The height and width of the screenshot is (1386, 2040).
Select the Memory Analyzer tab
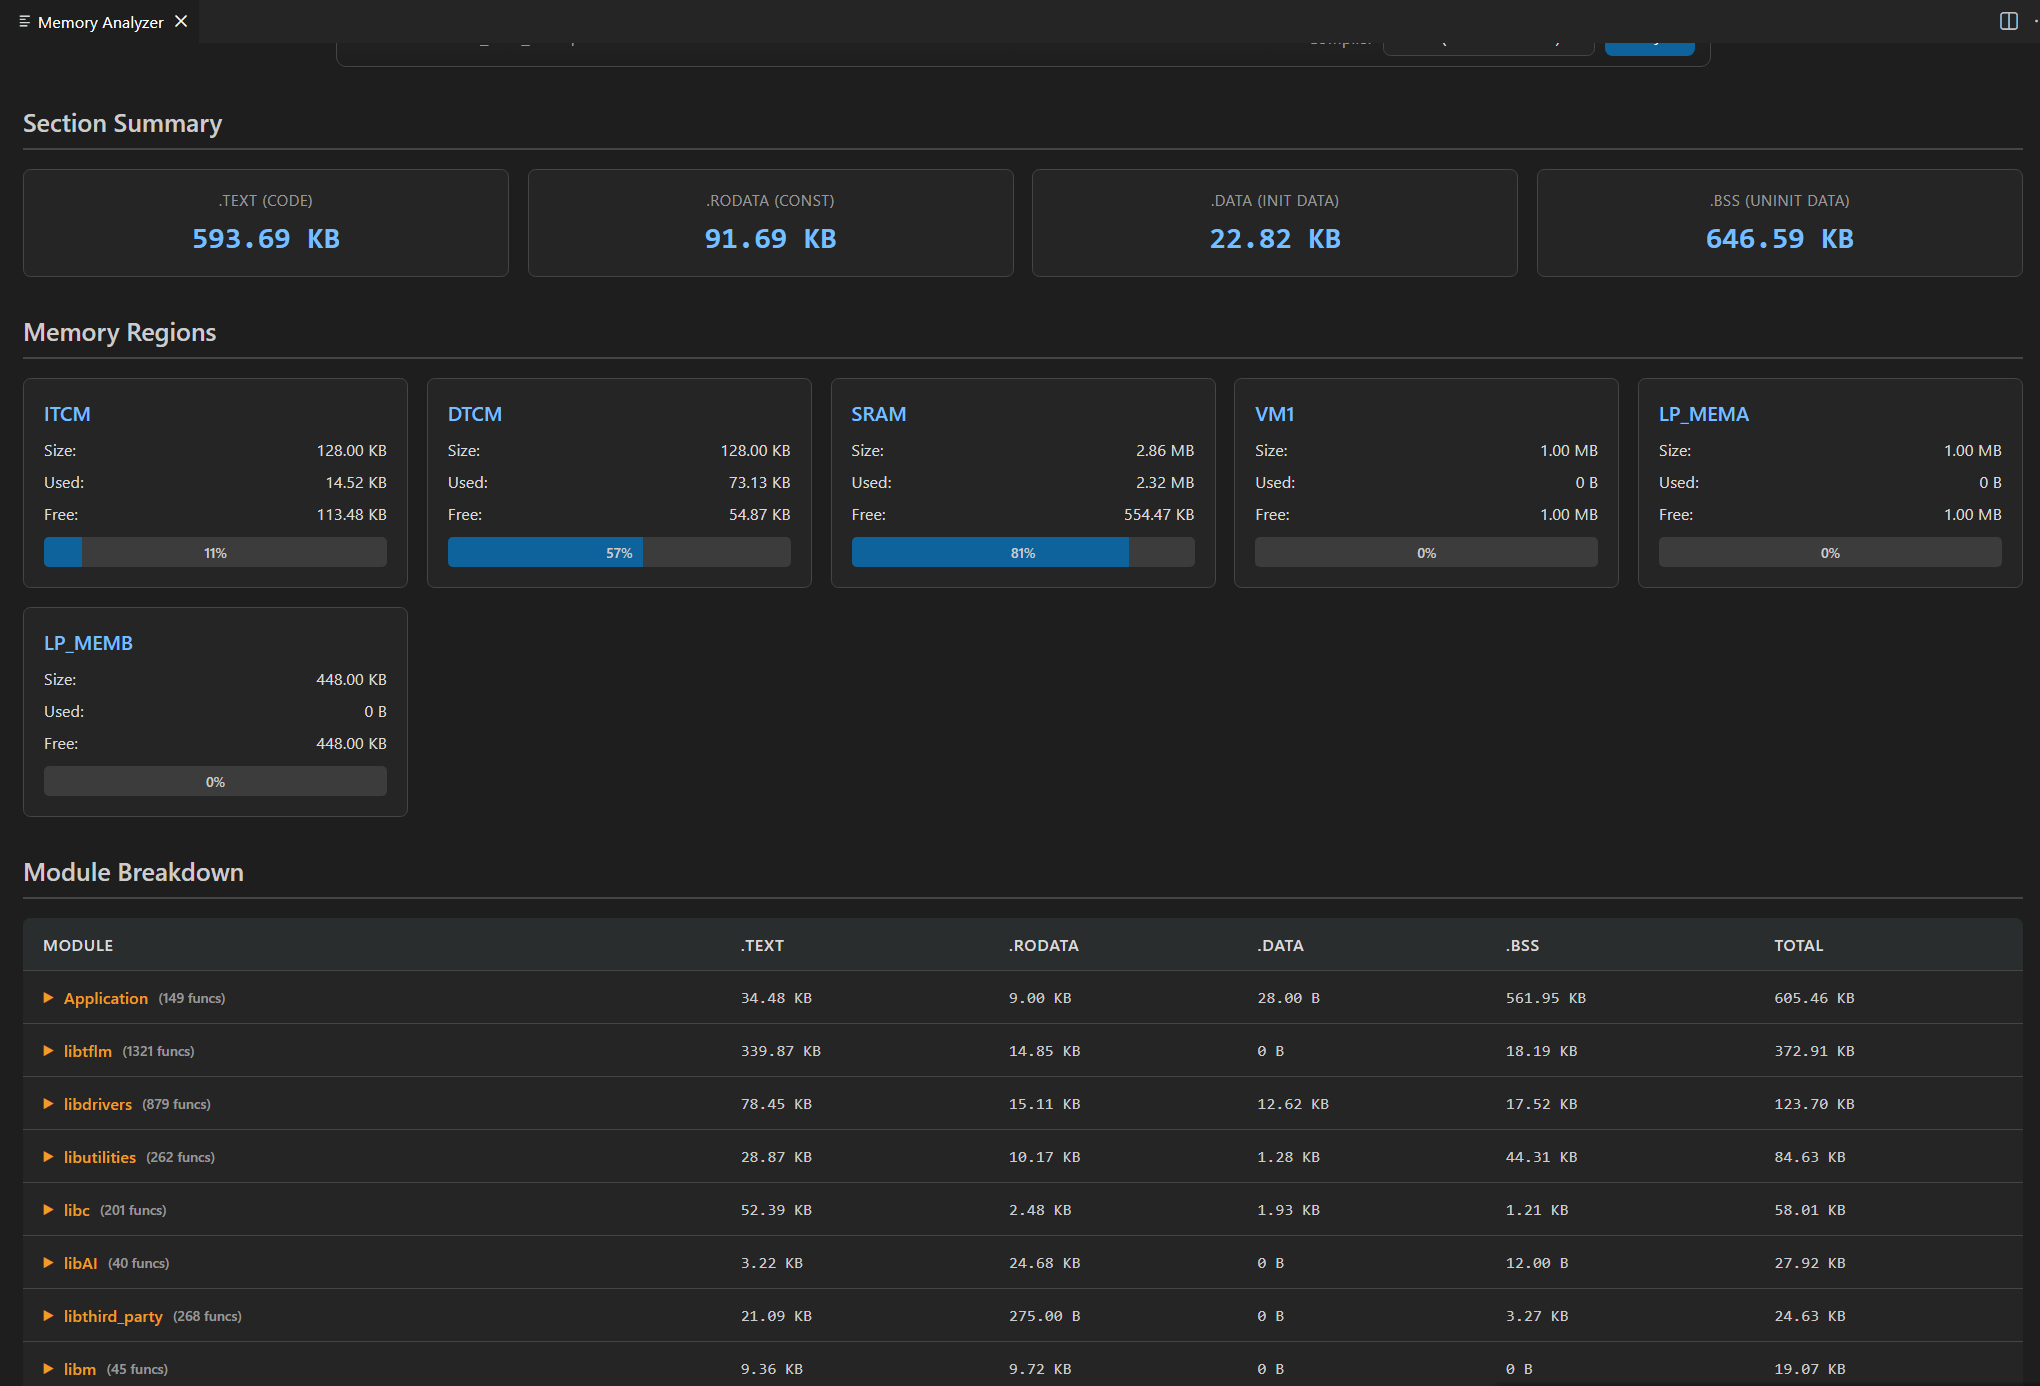pyautogui.click(x=100, y=22)
